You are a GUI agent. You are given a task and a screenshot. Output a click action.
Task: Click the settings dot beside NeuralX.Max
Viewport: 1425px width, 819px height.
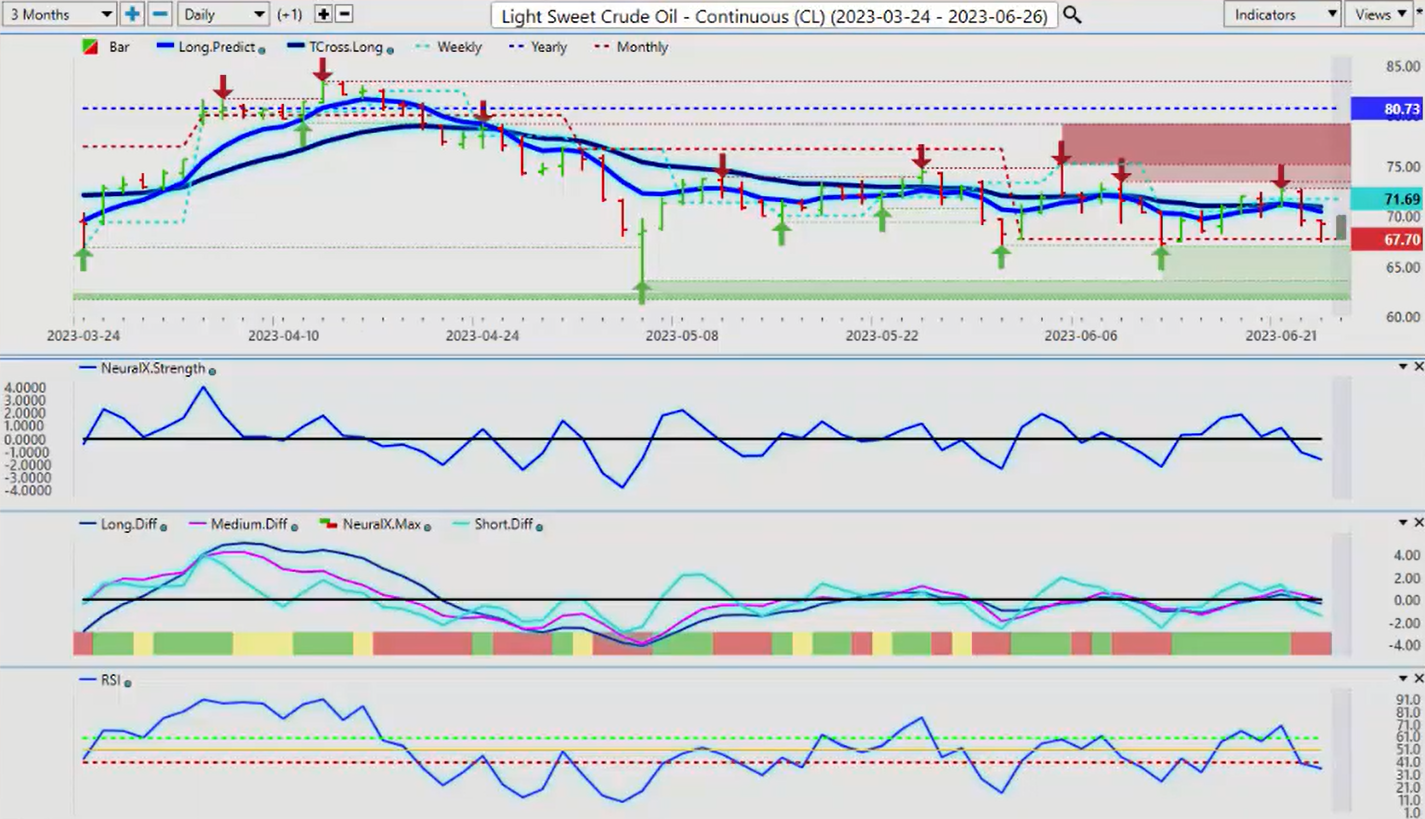429,526
